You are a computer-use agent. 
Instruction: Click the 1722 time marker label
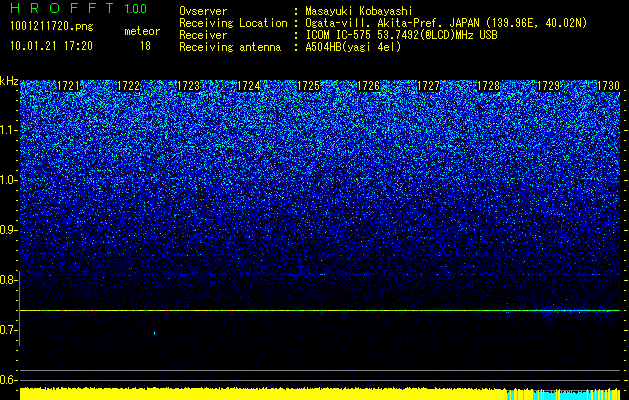coord(128,86)
